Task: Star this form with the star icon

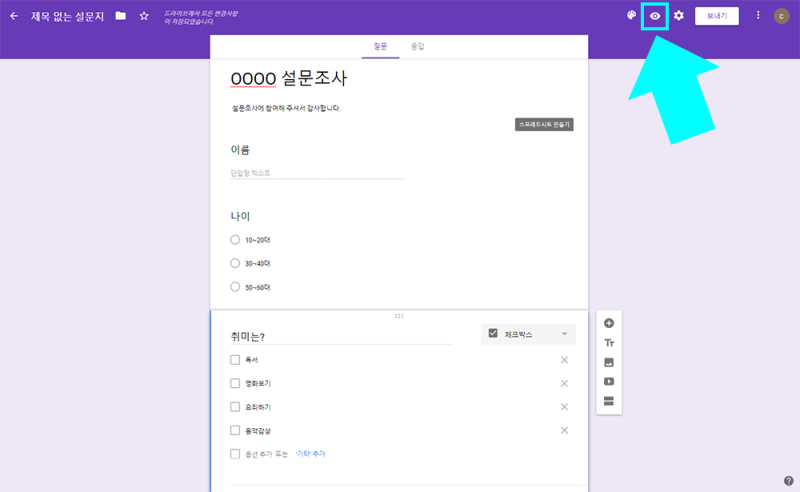Action: tap(144, 16)
